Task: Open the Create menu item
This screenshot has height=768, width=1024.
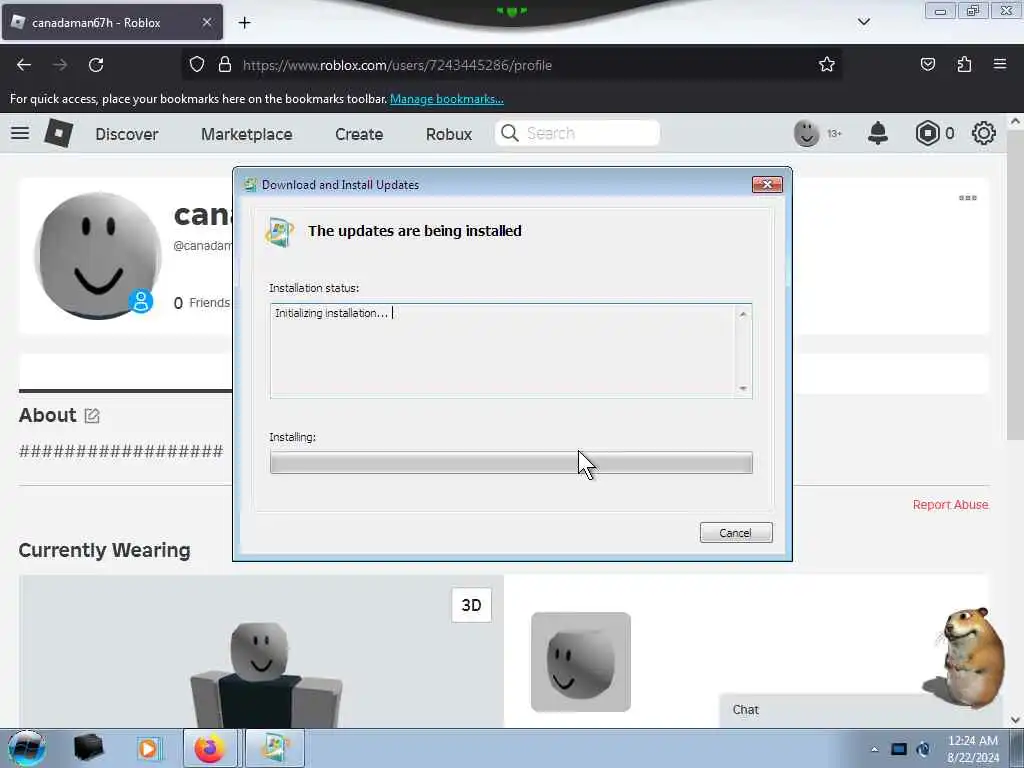Action: 359,134
